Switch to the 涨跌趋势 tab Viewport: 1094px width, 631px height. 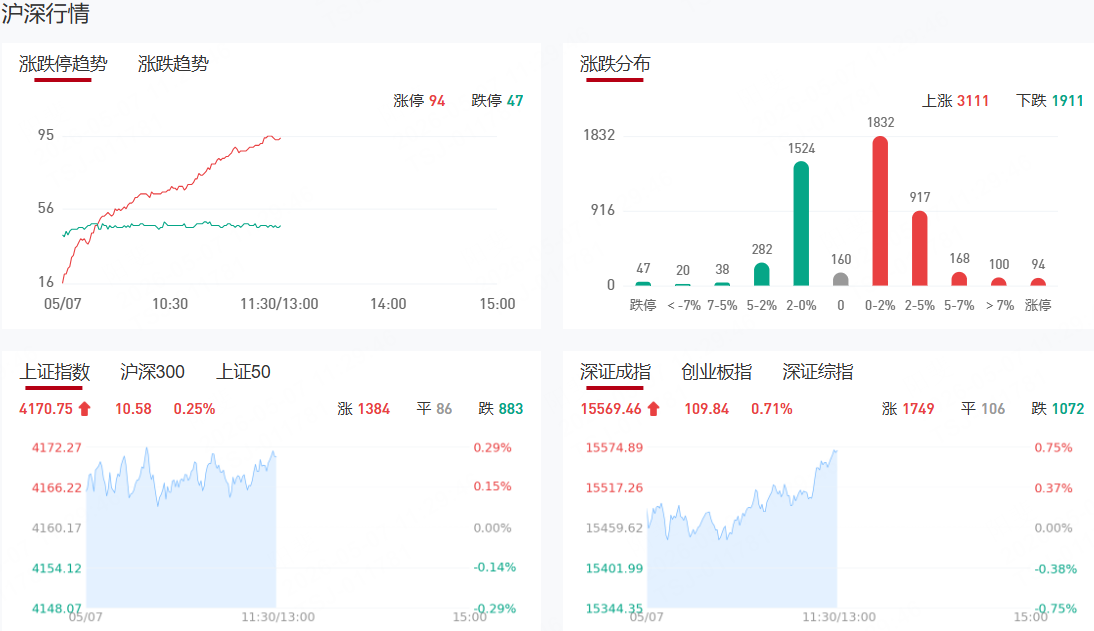click(x=173, y=64)
